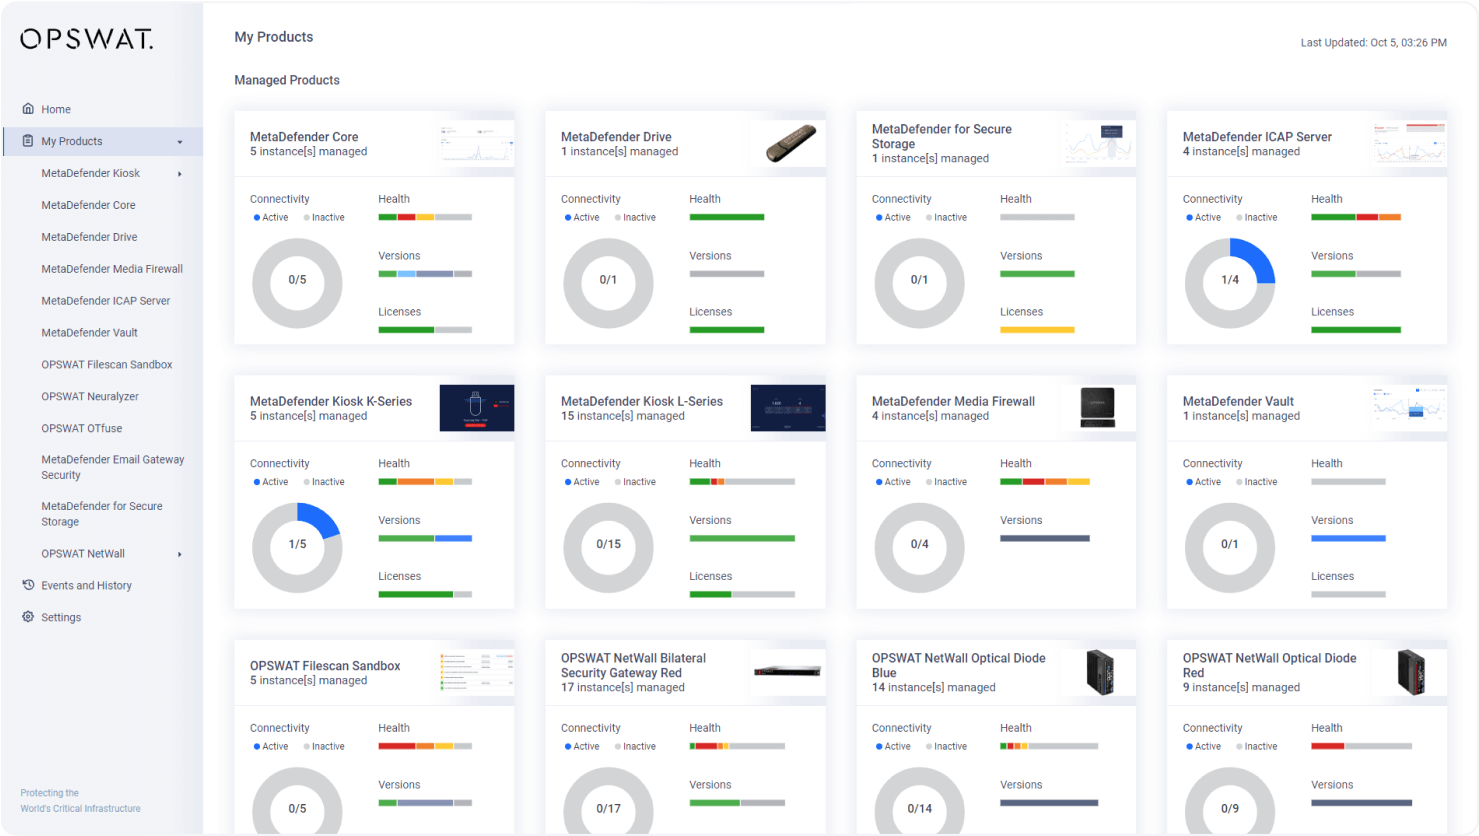Expand OPSWAT NetWall submenu arrow
The image size is (1479, 836).
tap(180, 554)
